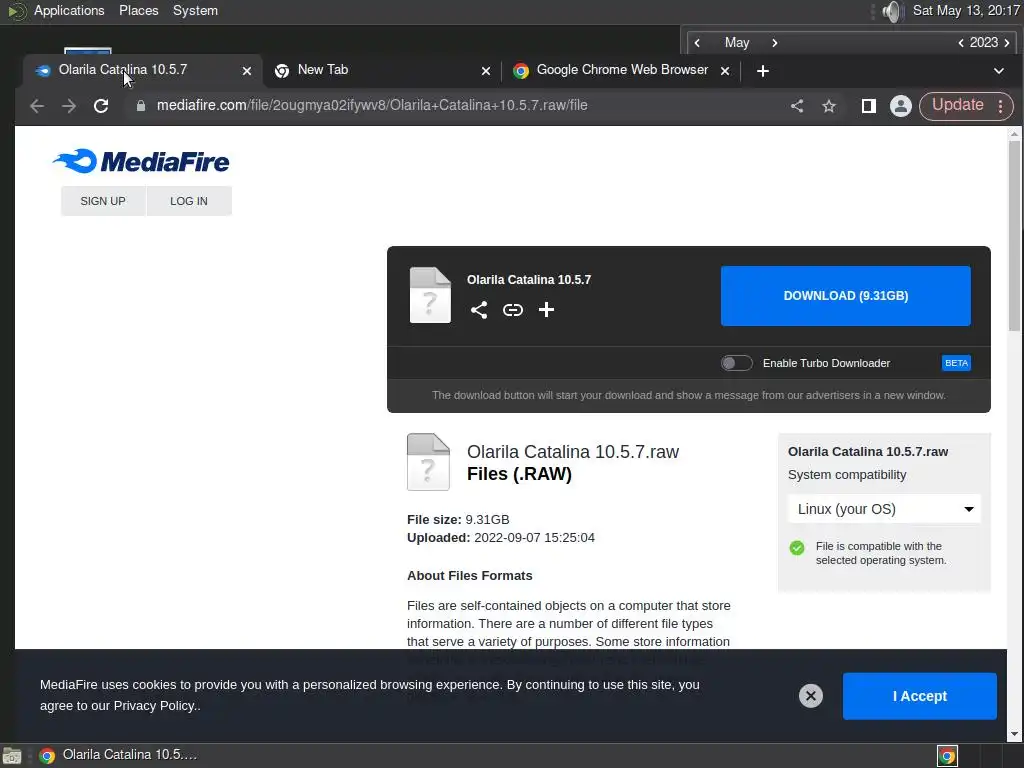Dismiss the cookie banner with the X

tap(810, 696)
